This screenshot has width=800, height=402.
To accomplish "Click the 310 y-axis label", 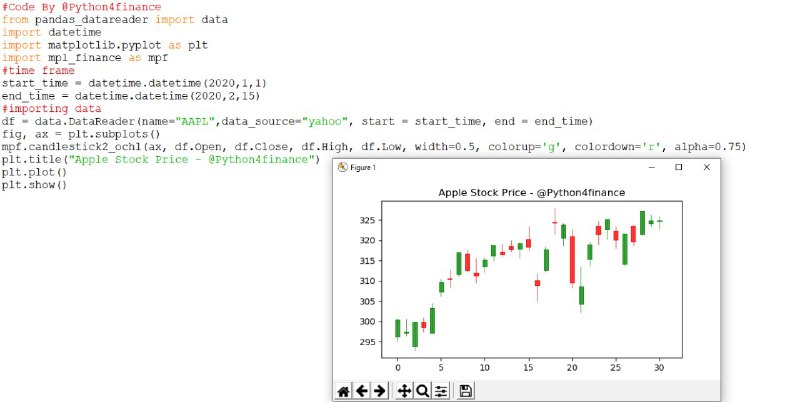I will tap(367, 281).
